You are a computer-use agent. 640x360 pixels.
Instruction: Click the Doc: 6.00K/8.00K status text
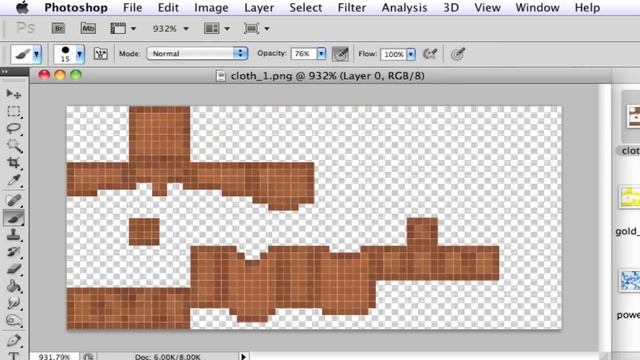(168, 357)
